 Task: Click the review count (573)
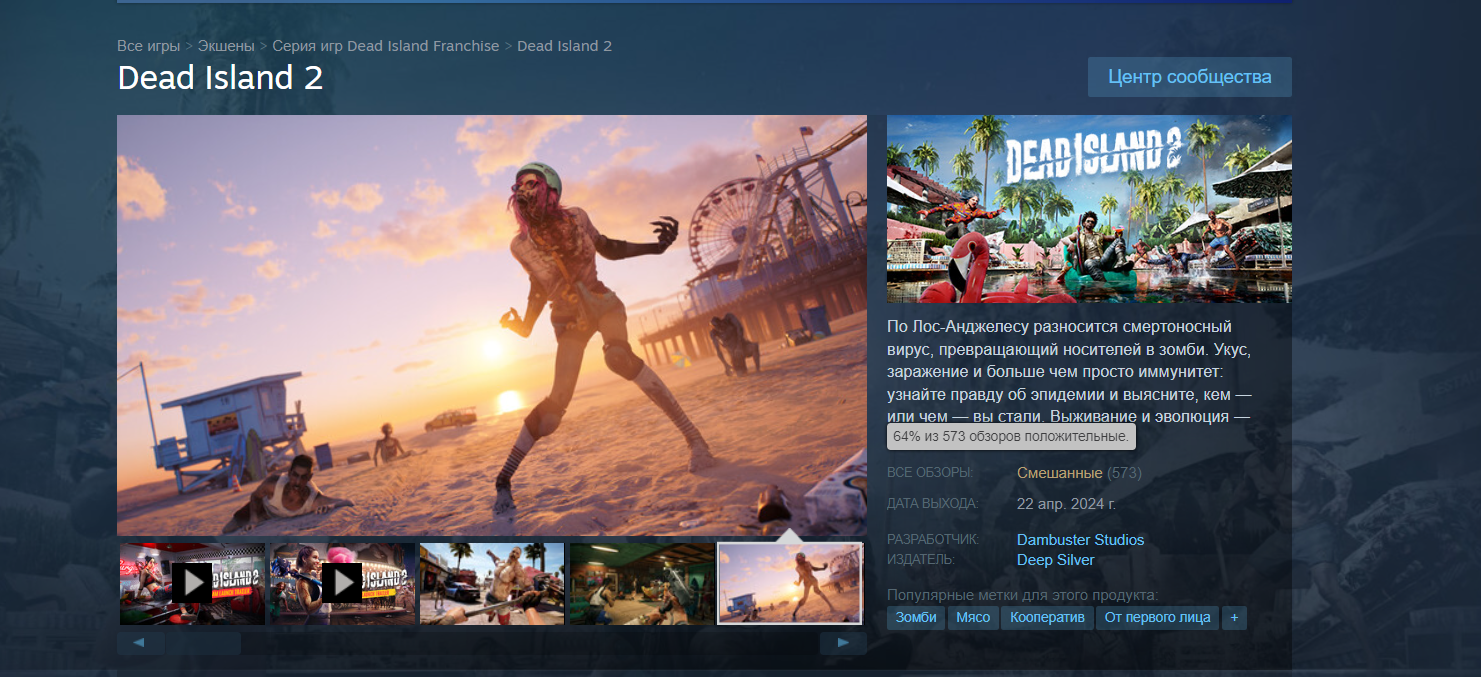pos(1124,473)
